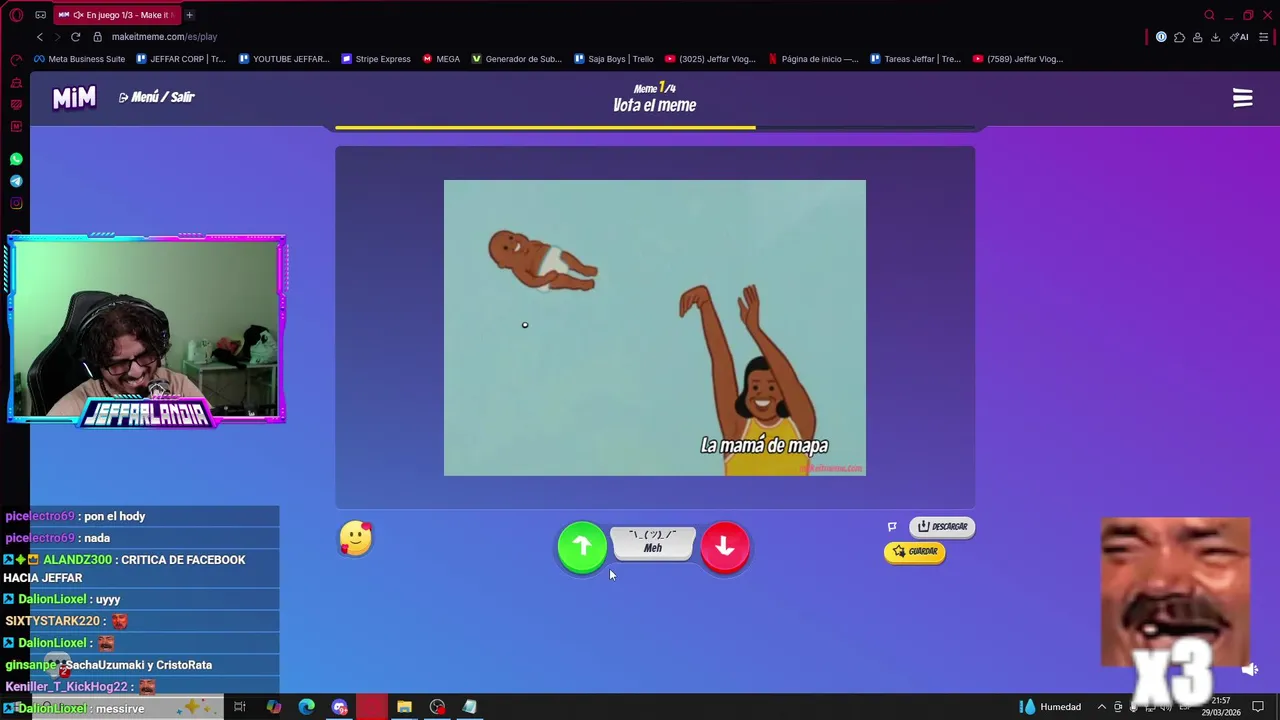Open browser easy setup menu icon

pos(1264,37)
